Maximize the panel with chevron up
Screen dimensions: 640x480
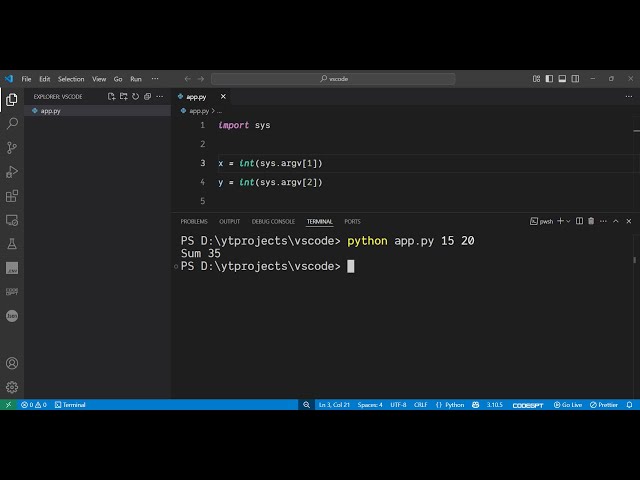coord(616,221)
